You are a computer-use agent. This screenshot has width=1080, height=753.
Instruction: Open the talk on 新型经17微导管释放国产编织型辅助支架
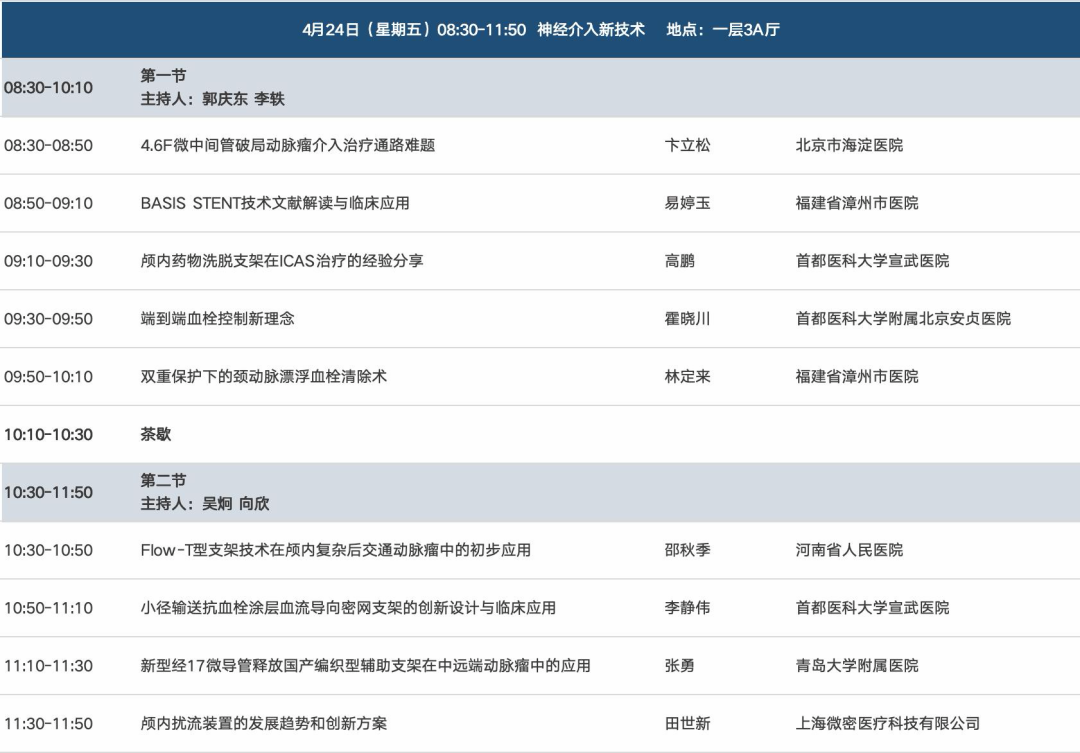365,666
